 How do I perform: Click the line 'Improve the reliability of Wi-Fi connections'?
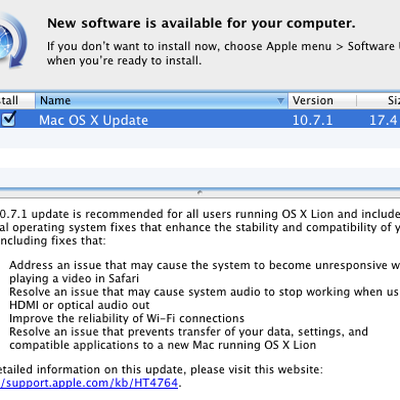point(127,318)
